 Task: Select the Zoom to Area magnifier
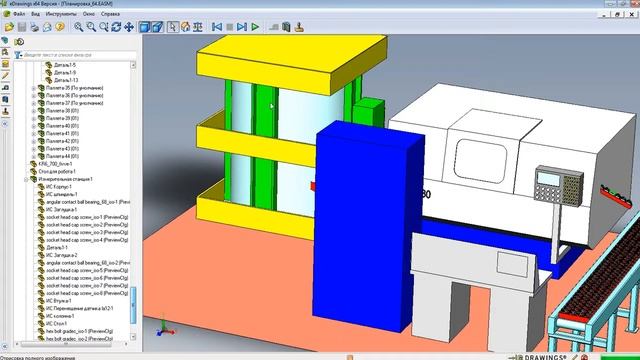coord(91,27)
